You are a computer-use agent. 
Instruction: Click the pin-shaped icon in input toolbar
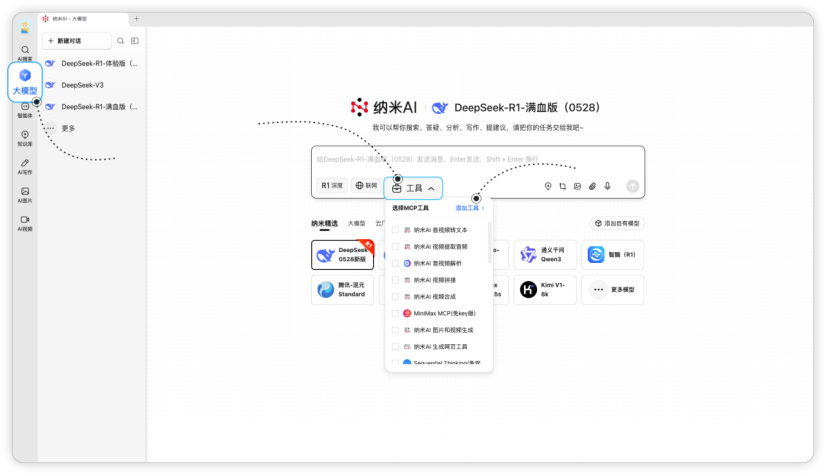(x=548, y=186)
